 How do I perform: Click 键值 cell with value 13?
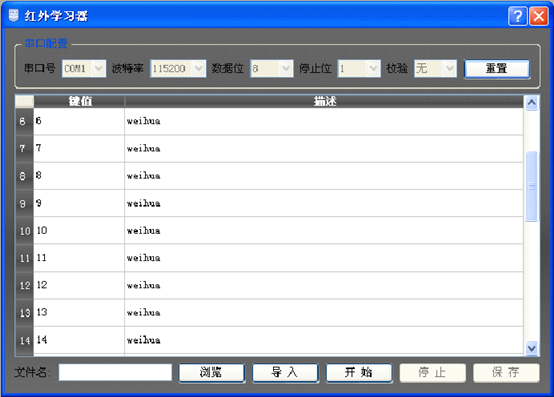click(79, 313)
